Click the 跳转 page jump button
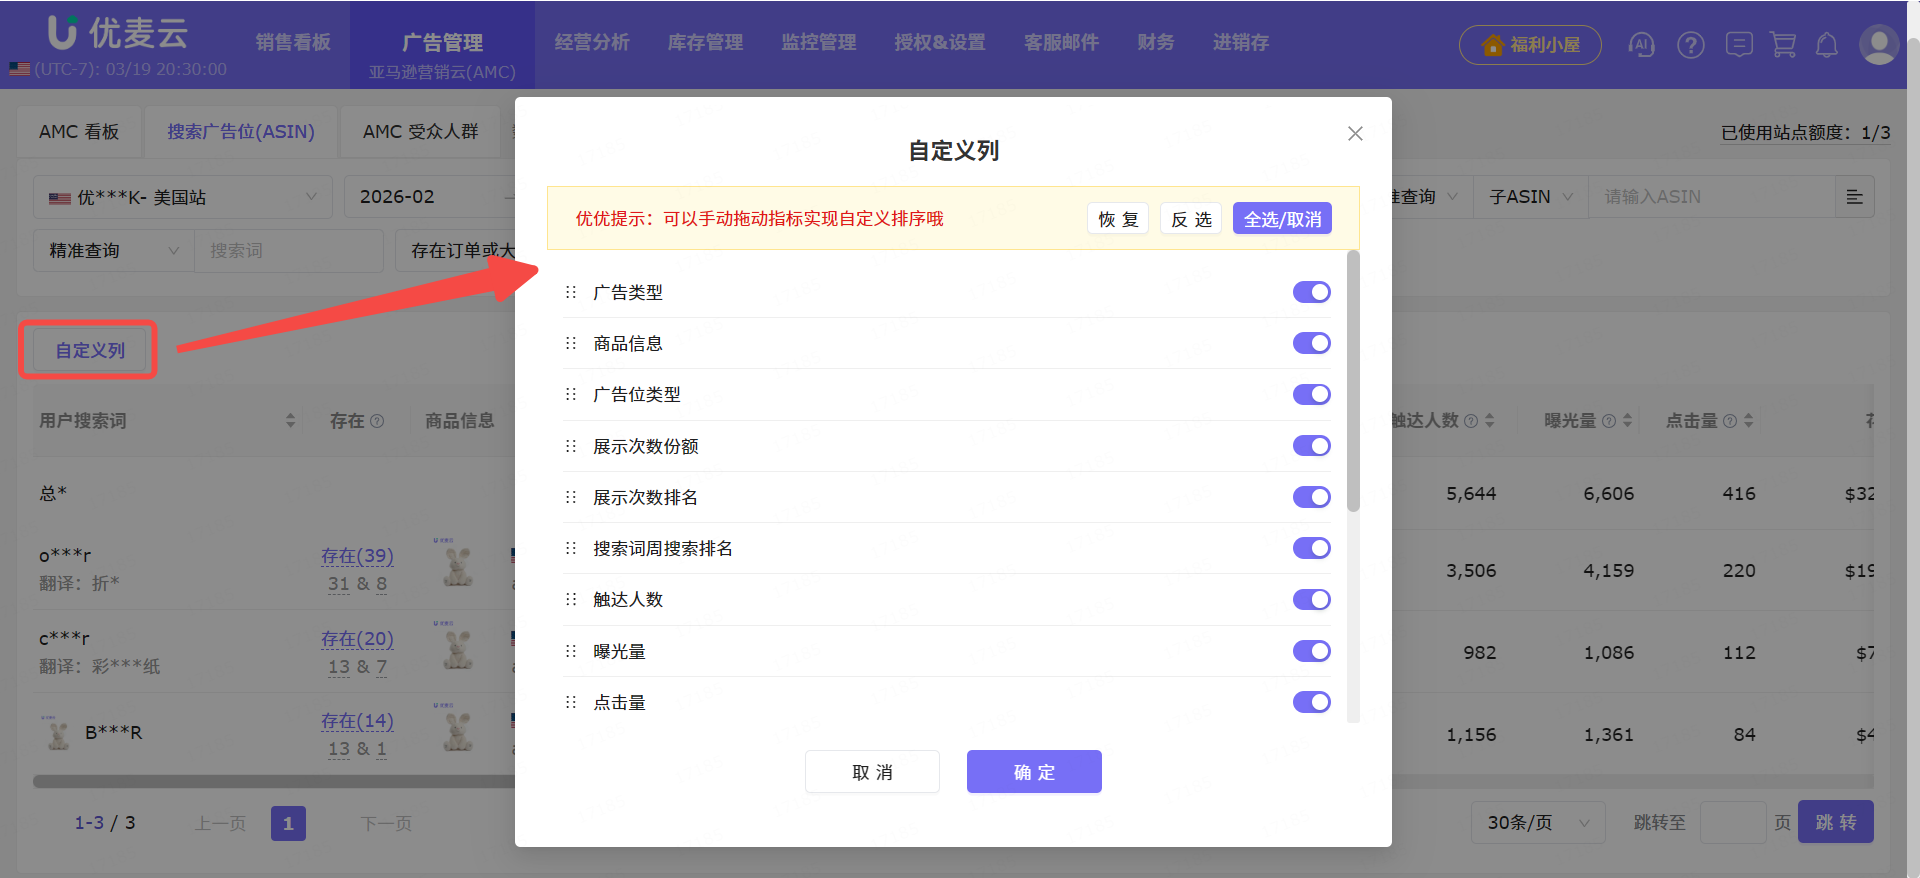Image resolution: width=1920 pixels, height=878 pixels. pyautogui.click(x=1836, y=822)
